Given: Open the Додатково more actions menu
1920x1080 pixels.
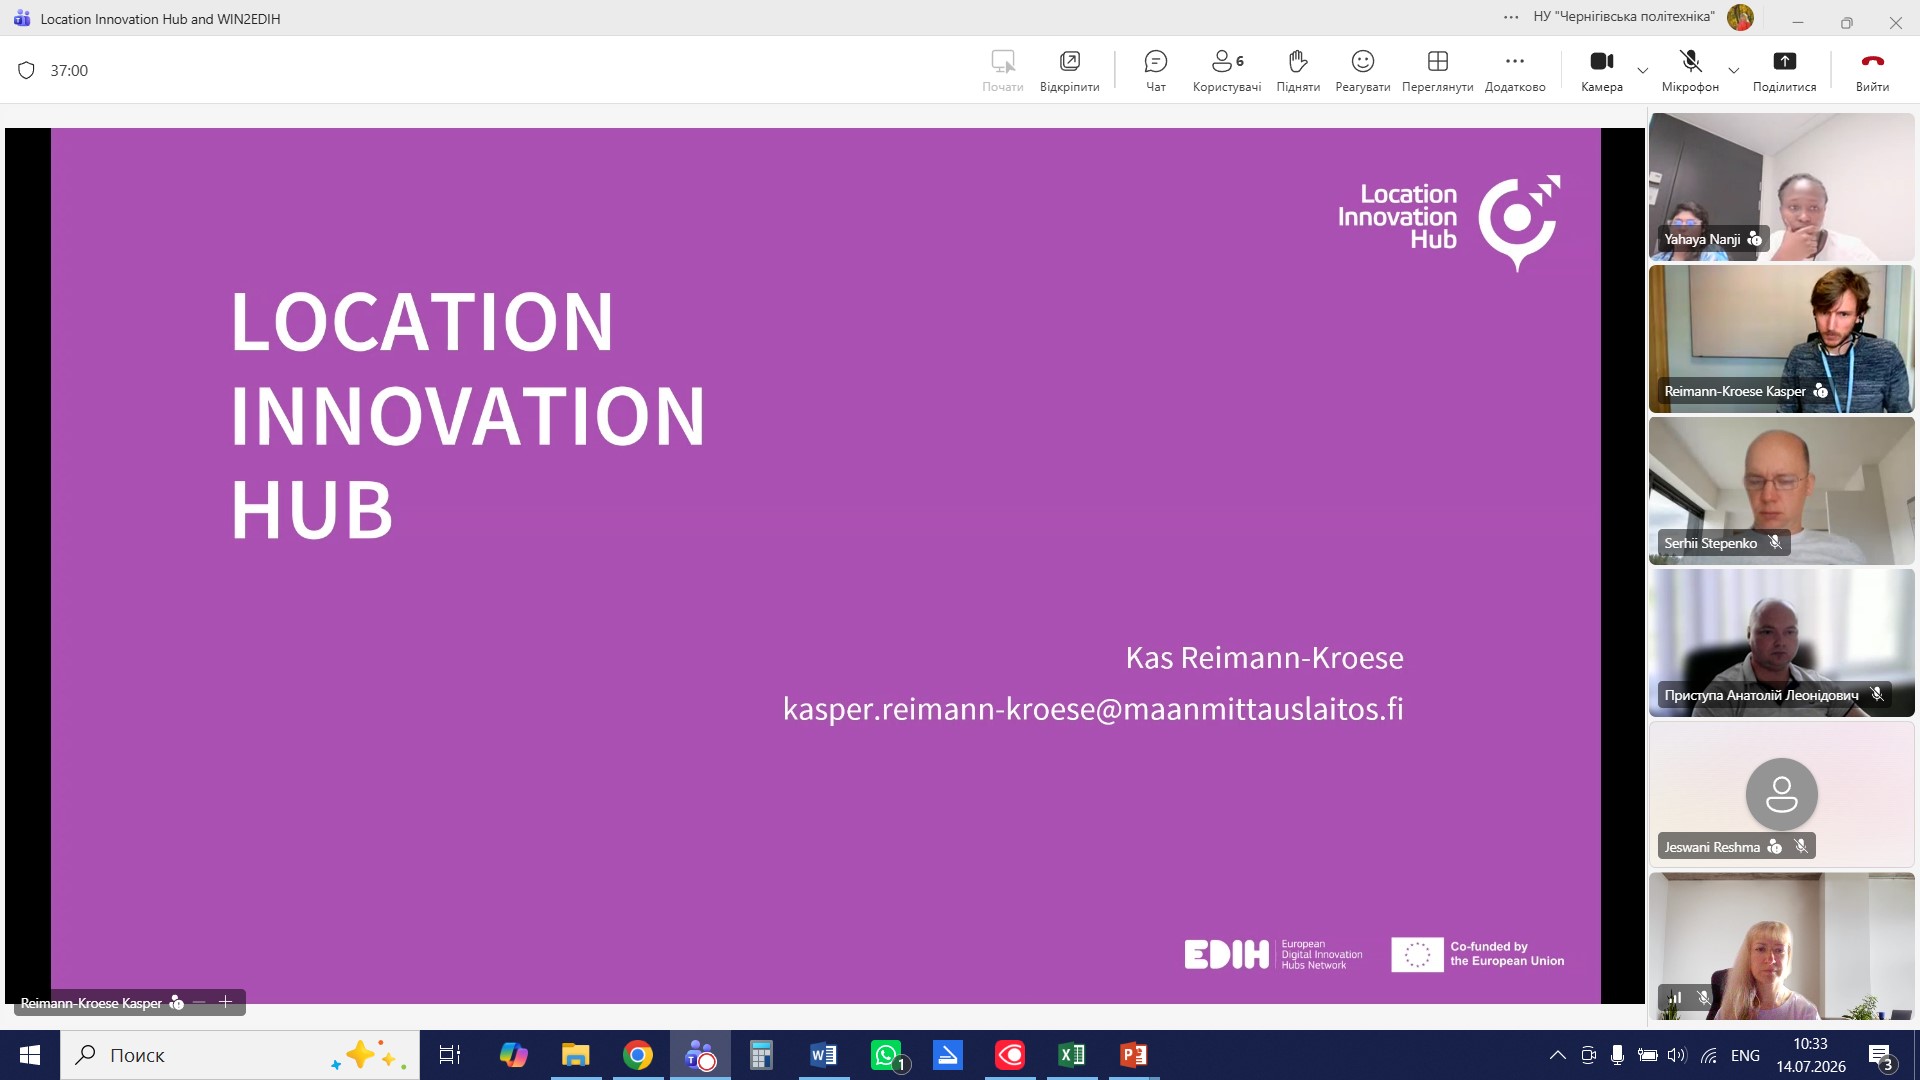Looking at the screenshot, I should coord(1515,71).
